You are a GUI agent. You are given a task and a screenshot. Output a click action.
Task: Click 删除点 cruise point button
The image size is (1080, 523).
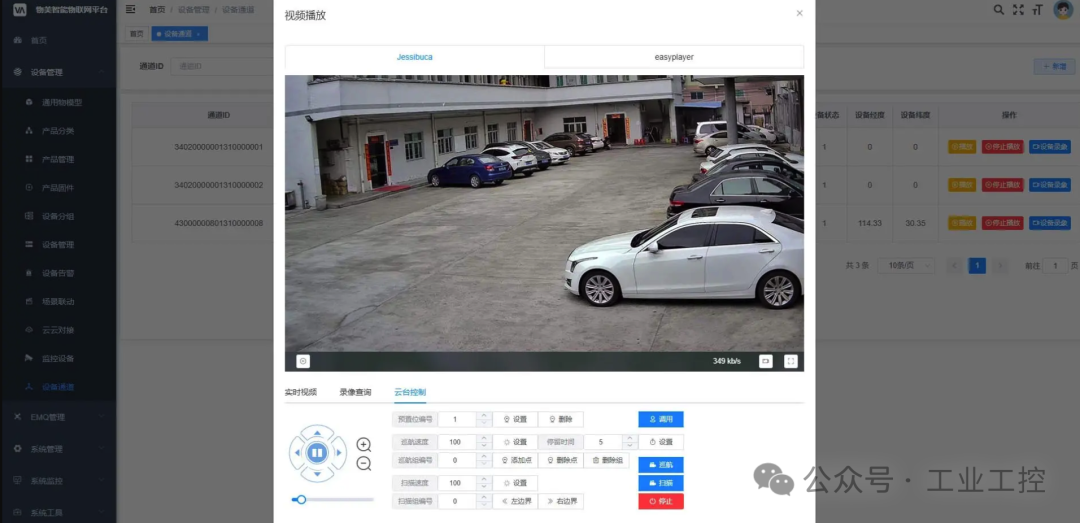click(561, 460)
